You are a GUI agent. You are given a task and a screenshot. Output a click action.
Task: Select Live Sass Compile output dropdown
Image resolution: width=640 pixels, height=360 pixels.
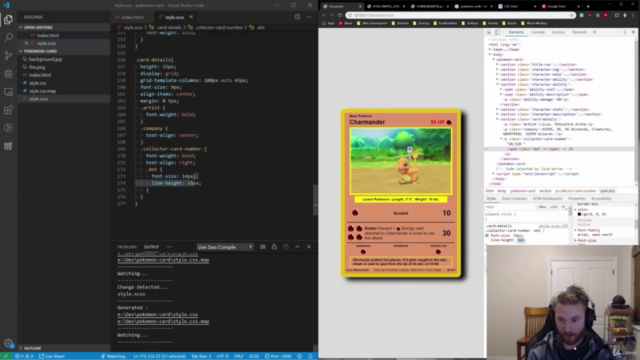pyautogui.click(x=225, y=247)
